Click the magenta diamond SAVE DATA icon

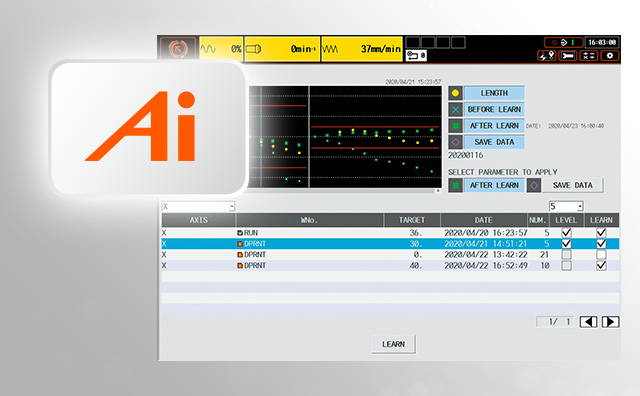point(455,142)
